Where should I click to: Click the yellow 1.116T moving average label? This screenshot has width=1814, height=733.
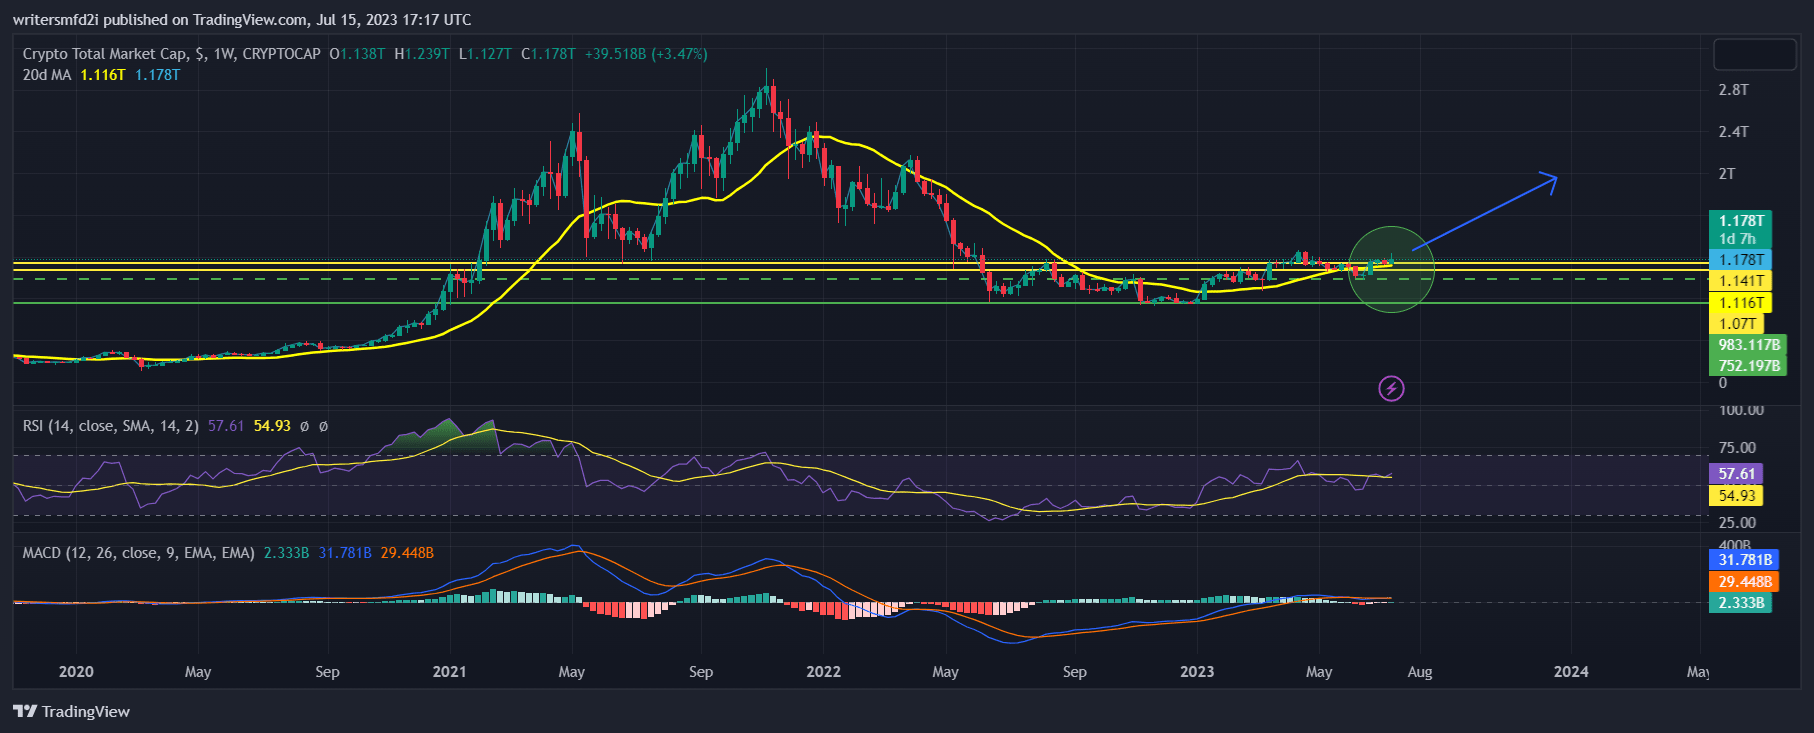pyautogui.click(x=1740, y=302)
